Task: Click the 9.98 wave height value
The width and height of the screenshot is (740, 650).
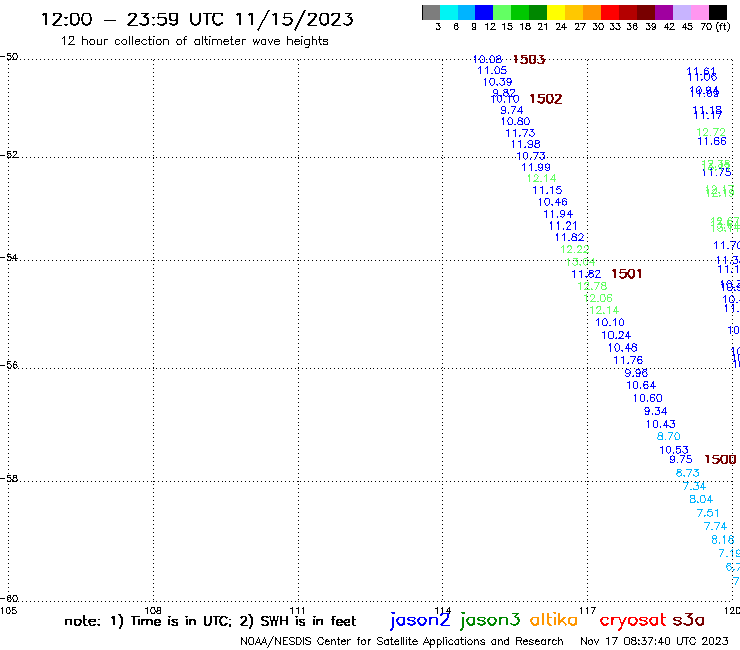Action: click(636, 373)
